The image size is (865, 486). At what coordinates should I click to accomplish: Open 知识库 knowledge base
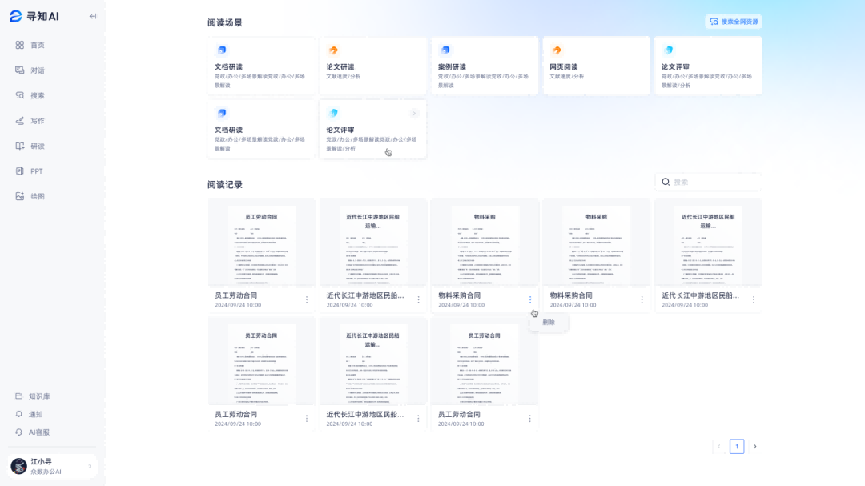[39, 397]
